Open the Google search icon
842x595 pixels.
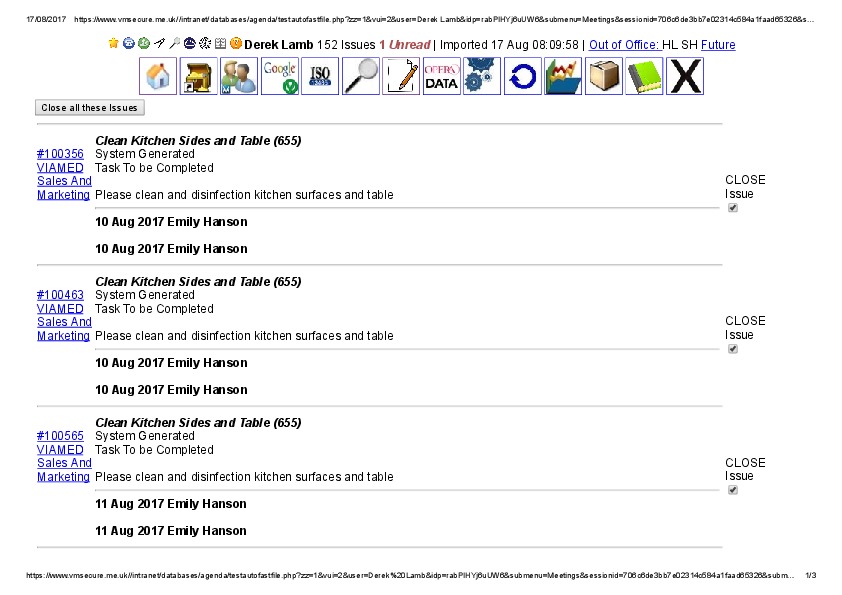pyautogui.click(x=279, y=76)
